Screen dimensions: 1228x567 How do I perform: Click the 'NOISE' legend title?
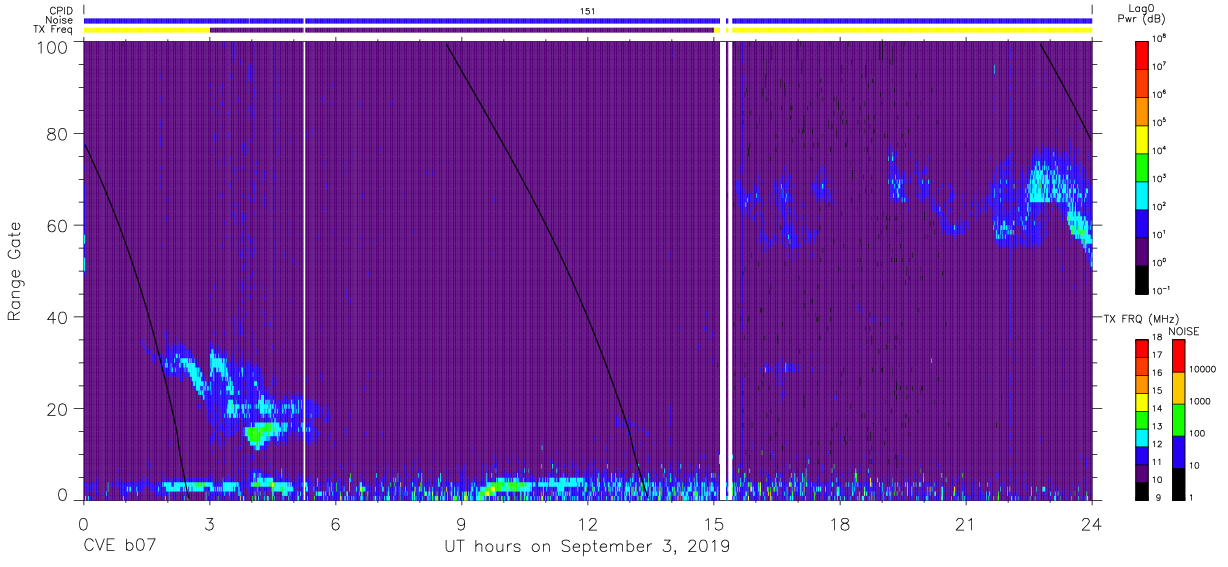1183,330
